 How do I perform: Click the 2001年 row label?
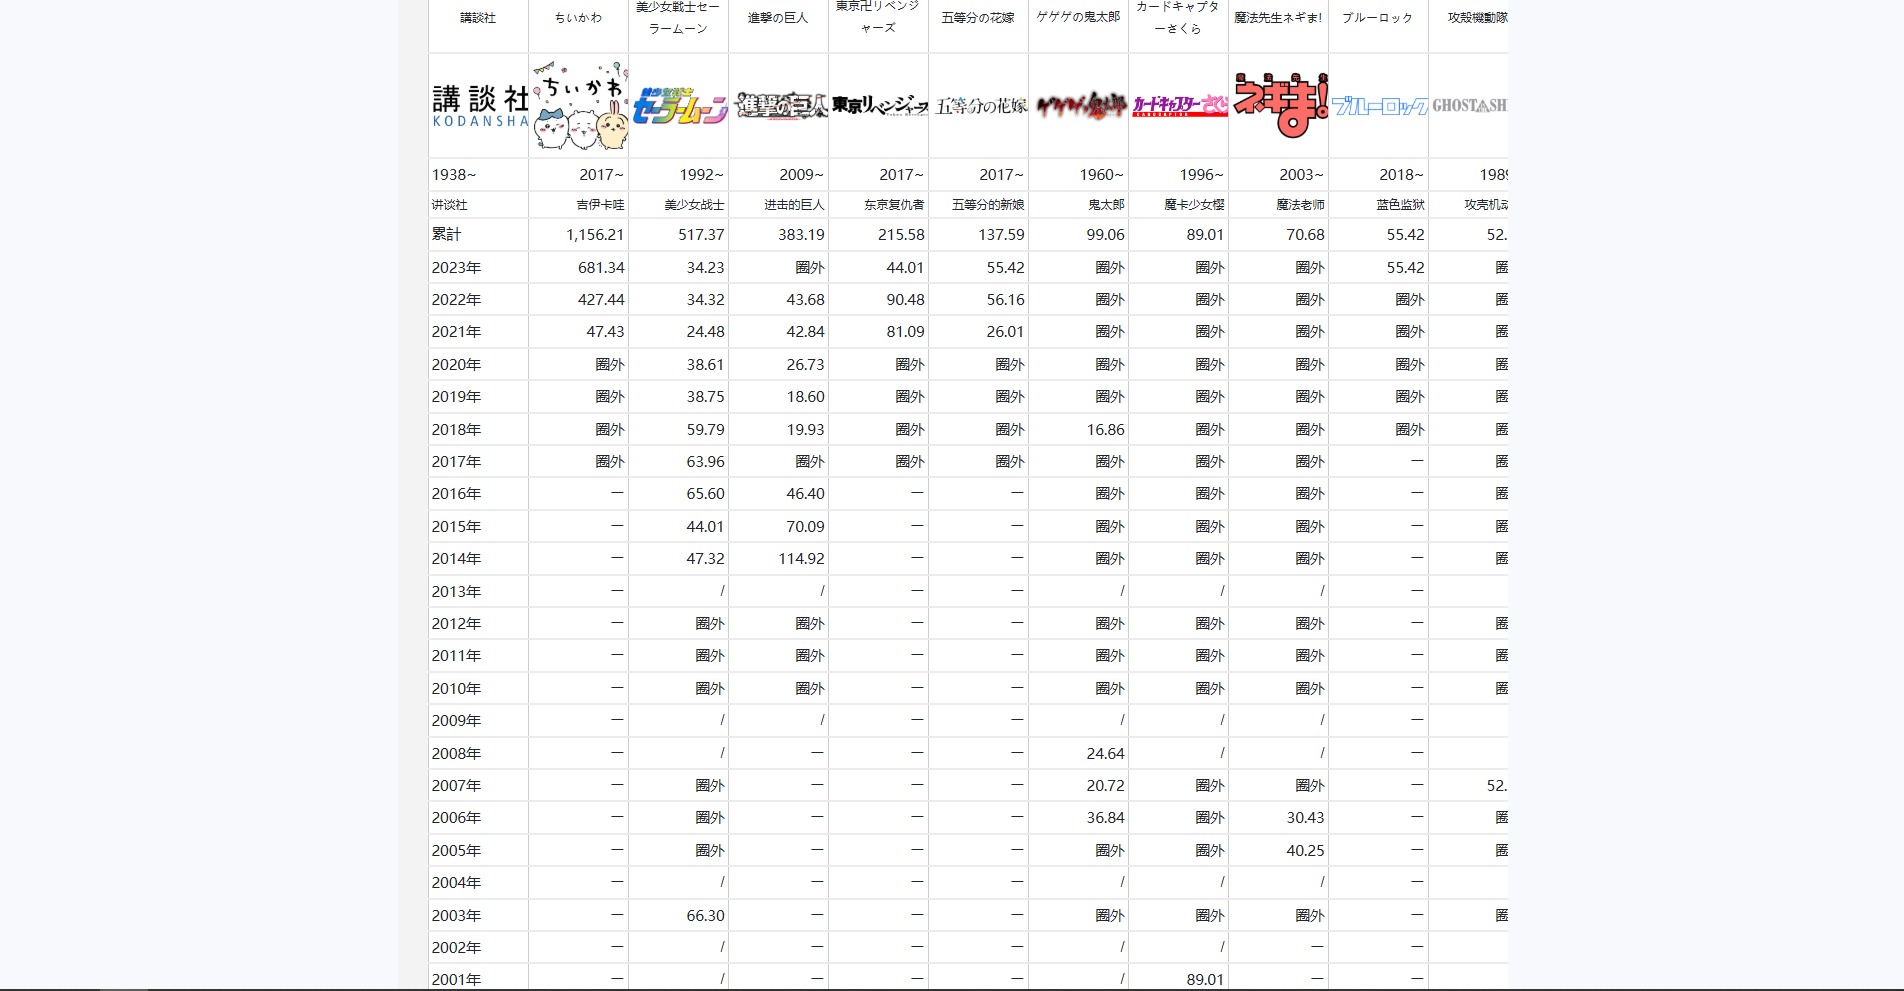[x=456, y=980]
